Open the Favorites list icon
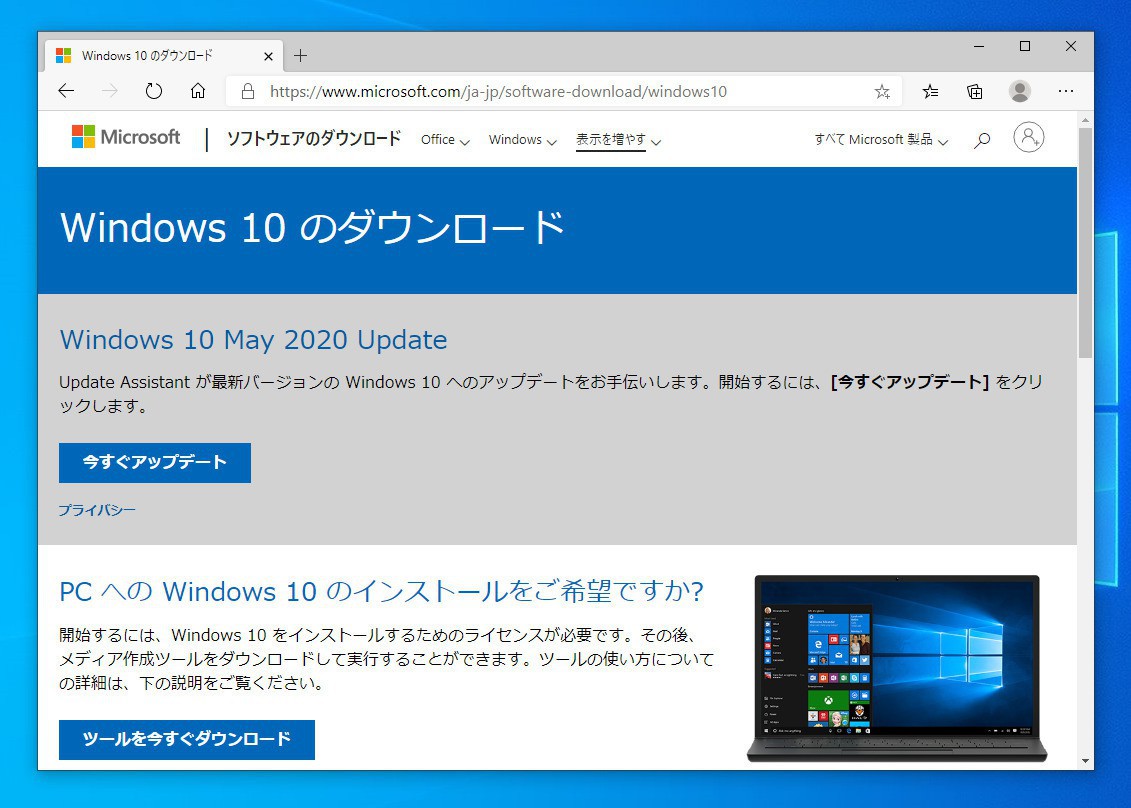 tap(930, 92)
